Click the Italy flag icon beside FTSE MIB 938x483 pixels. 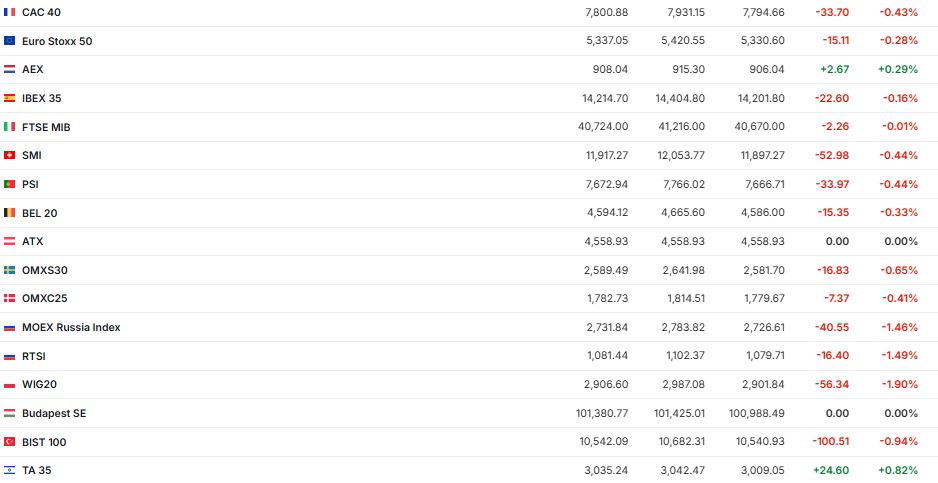[10, 127]
